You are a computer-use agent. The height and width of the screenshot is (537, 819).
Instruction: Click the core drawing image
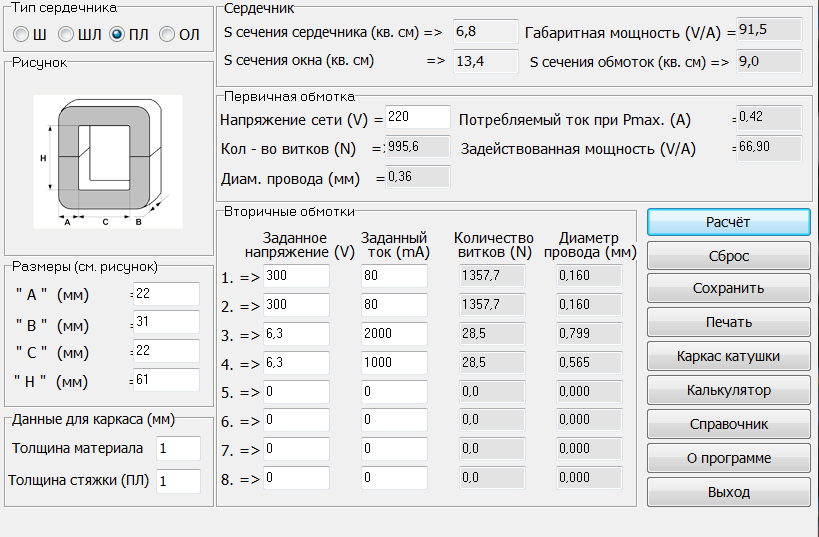point(108,161)
